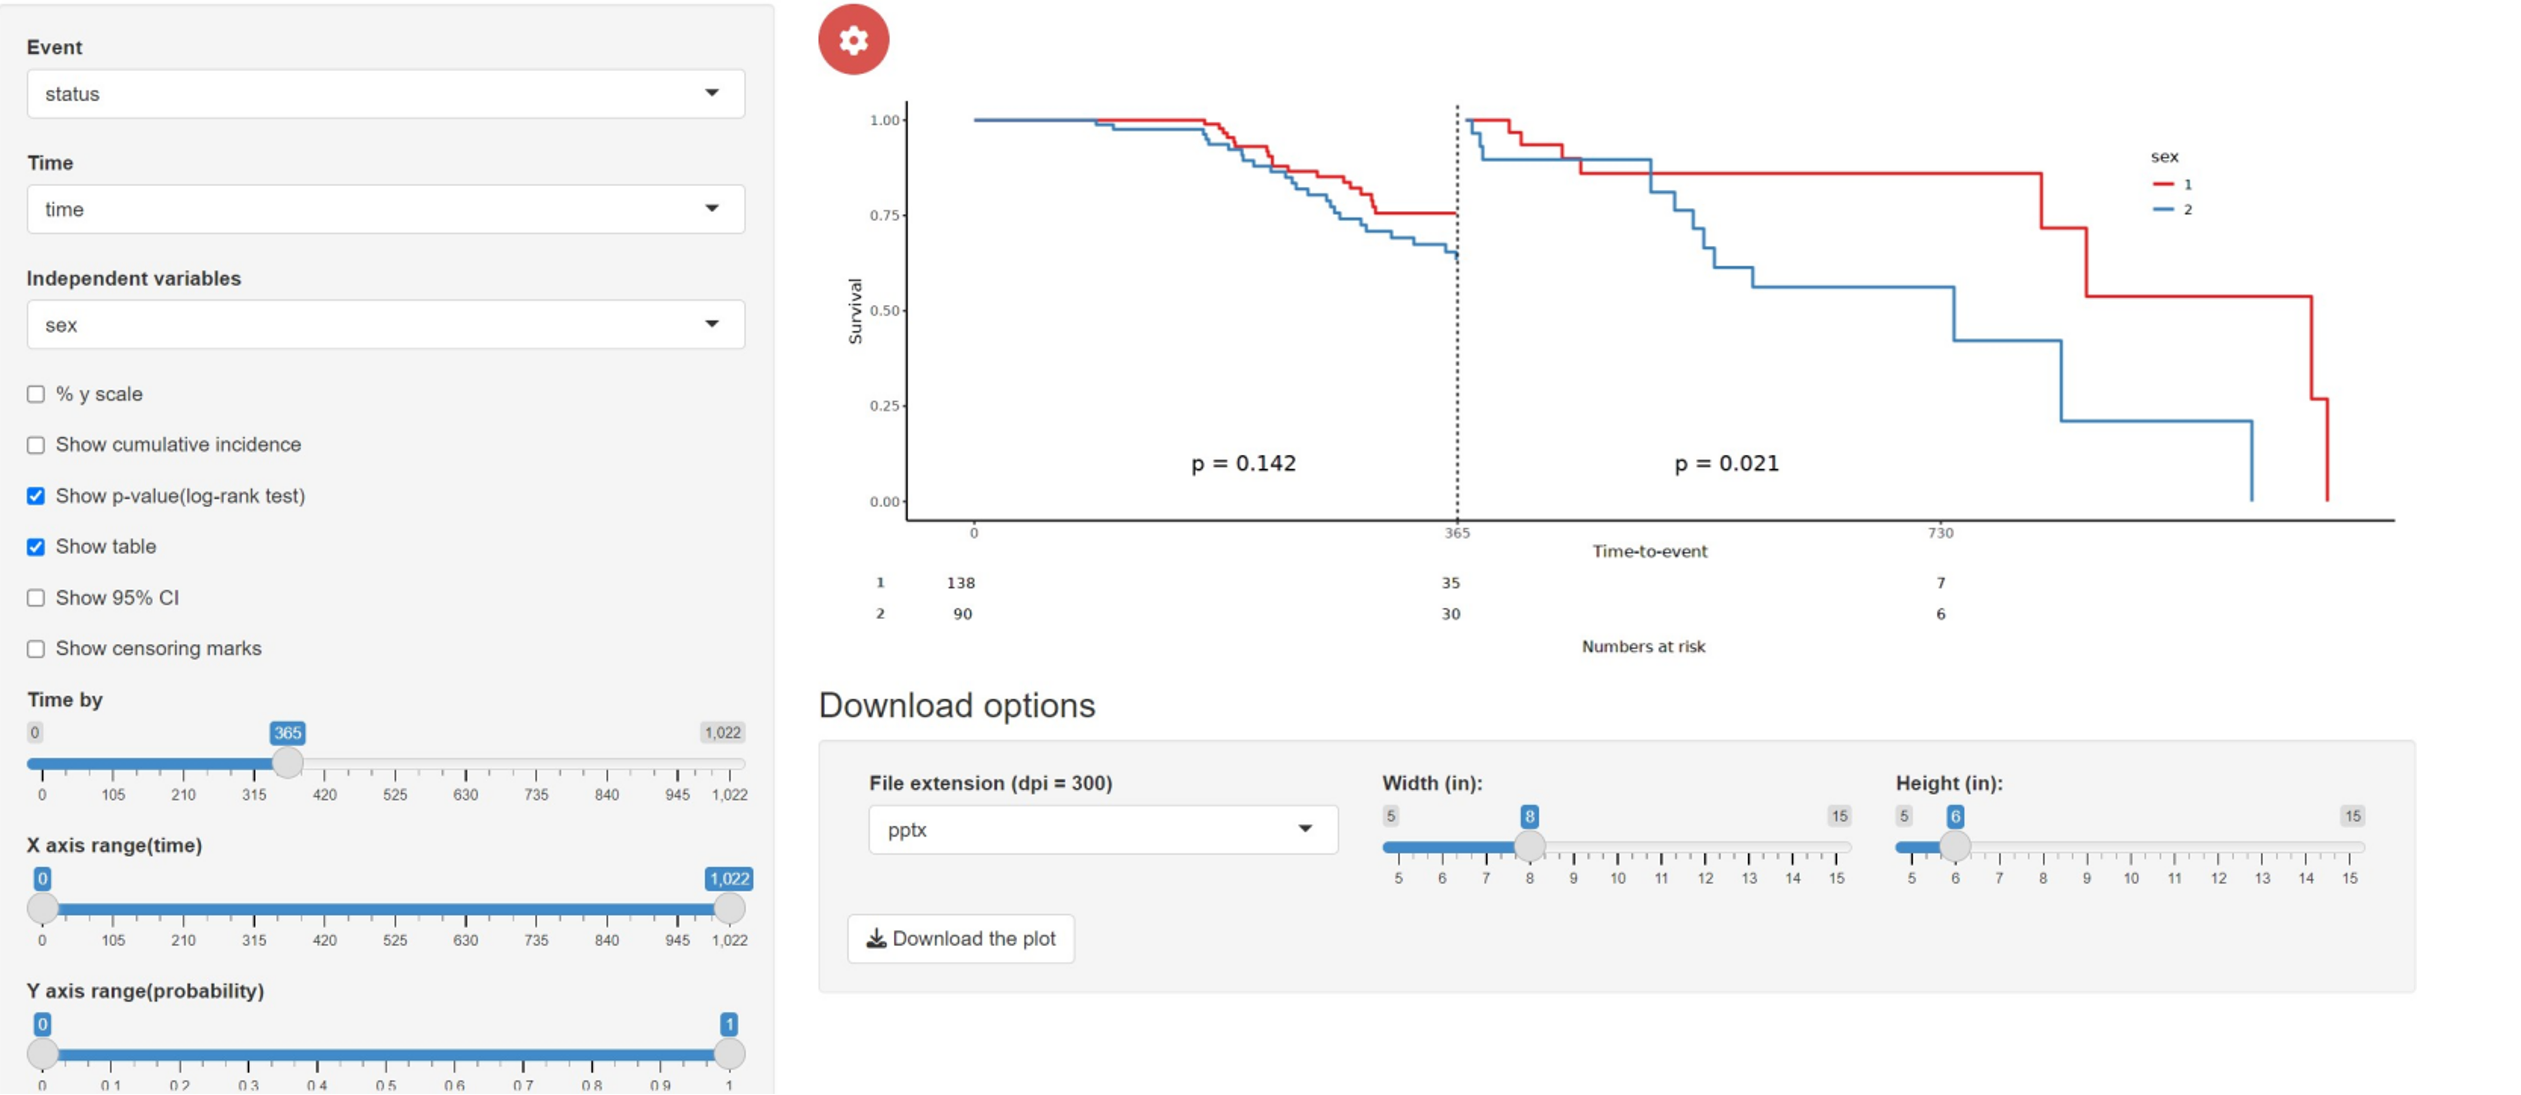
Task: Open the Event status dropdown
Action: click(x=385, y=93)
